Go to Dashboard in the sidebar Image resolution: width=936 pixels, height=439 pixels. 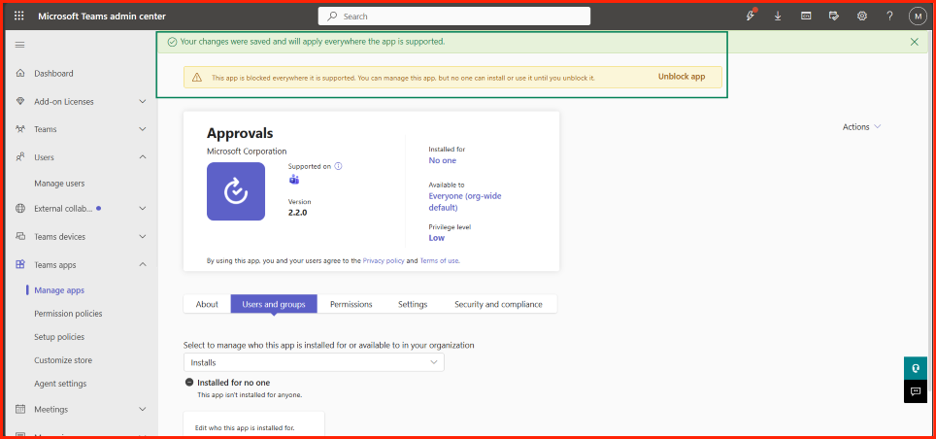pos(54,73)
